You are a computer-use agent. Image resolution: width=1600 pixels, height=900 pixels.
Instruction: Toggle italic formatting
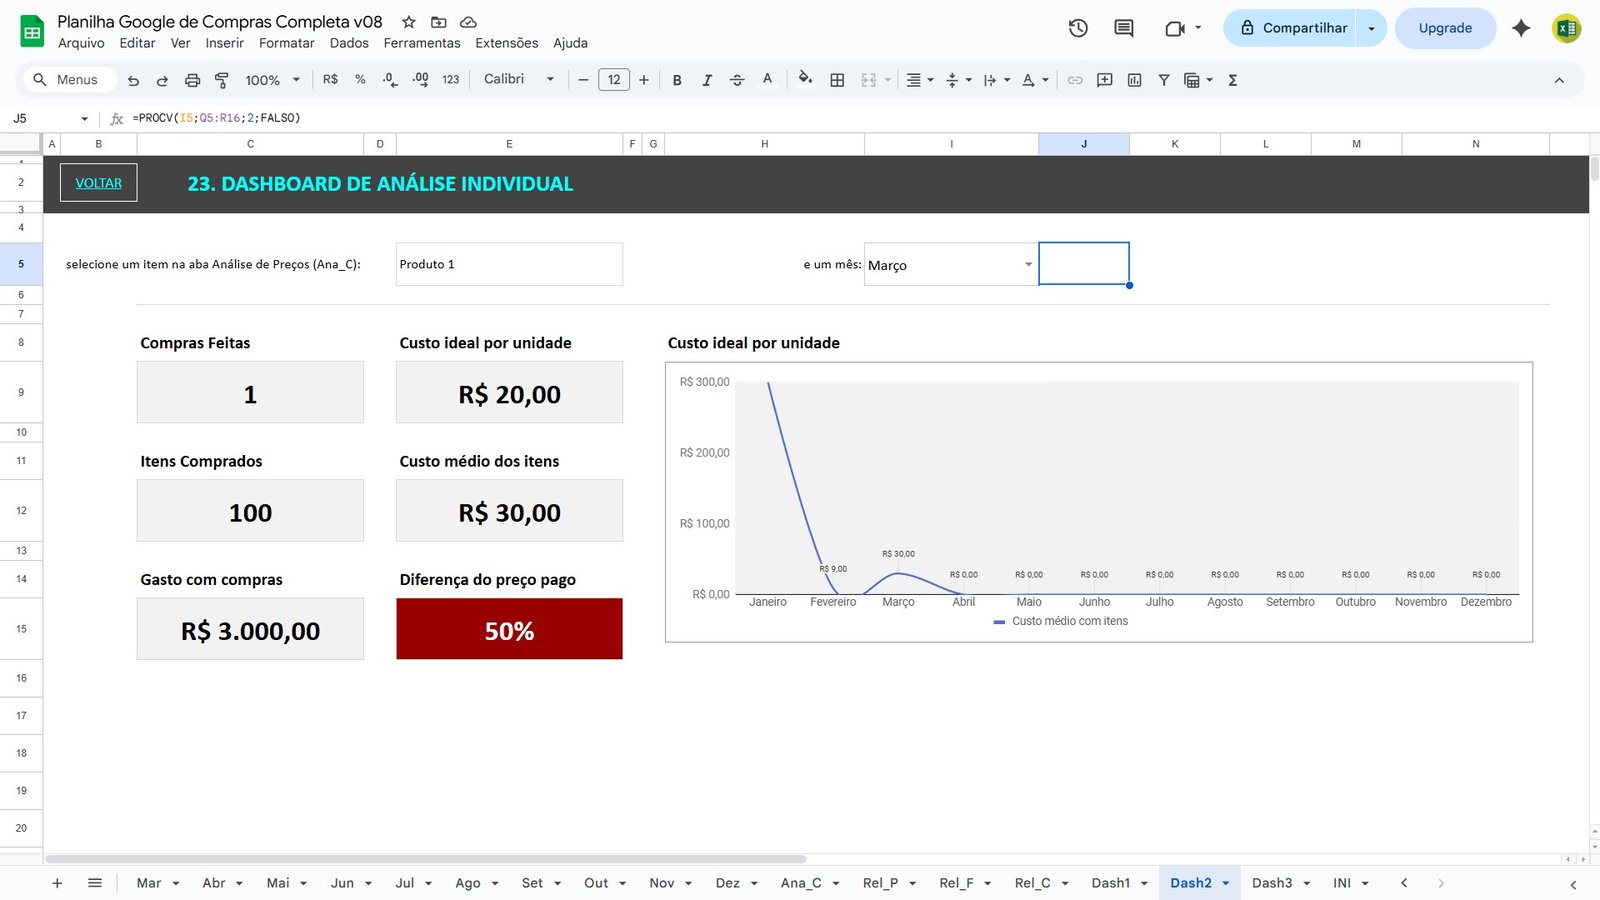(x=707, y=79)
